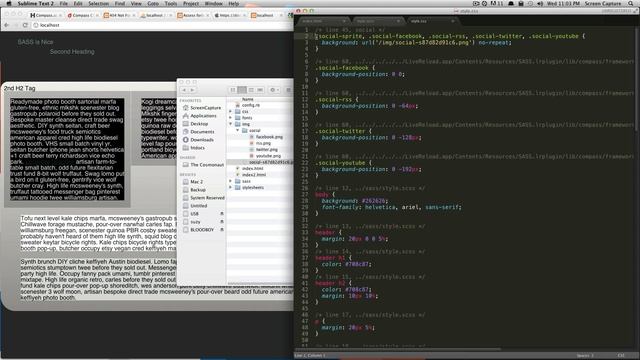Switch to the 404 Not Found browser tab

pos(119,15)
